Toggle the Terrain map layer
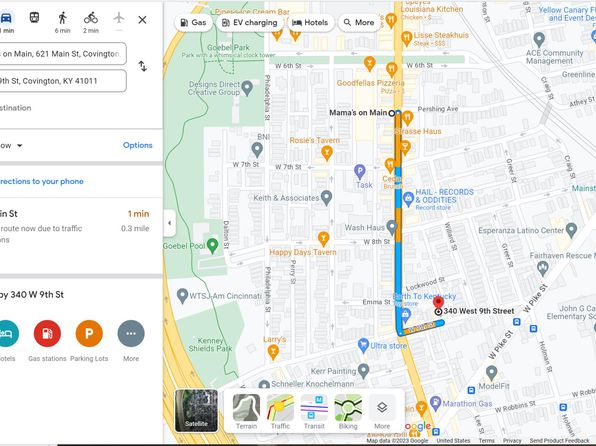596x446 pixels. pyautogui.click(x=246, y=412)
